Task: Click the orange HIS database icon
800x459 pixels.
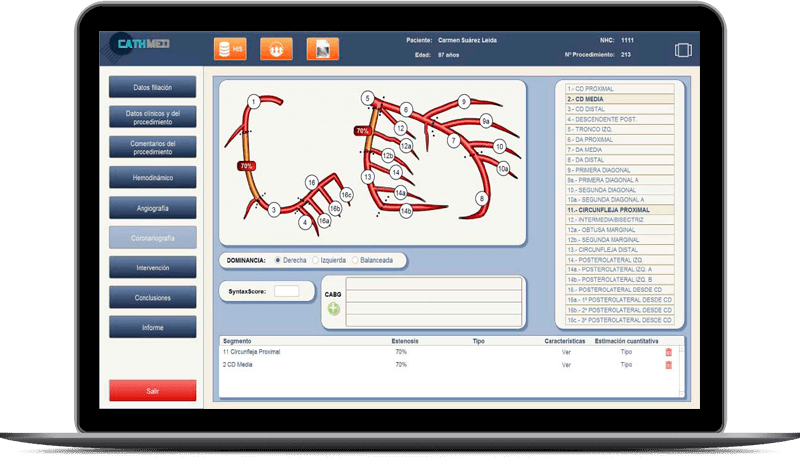Action: (229, 48)
